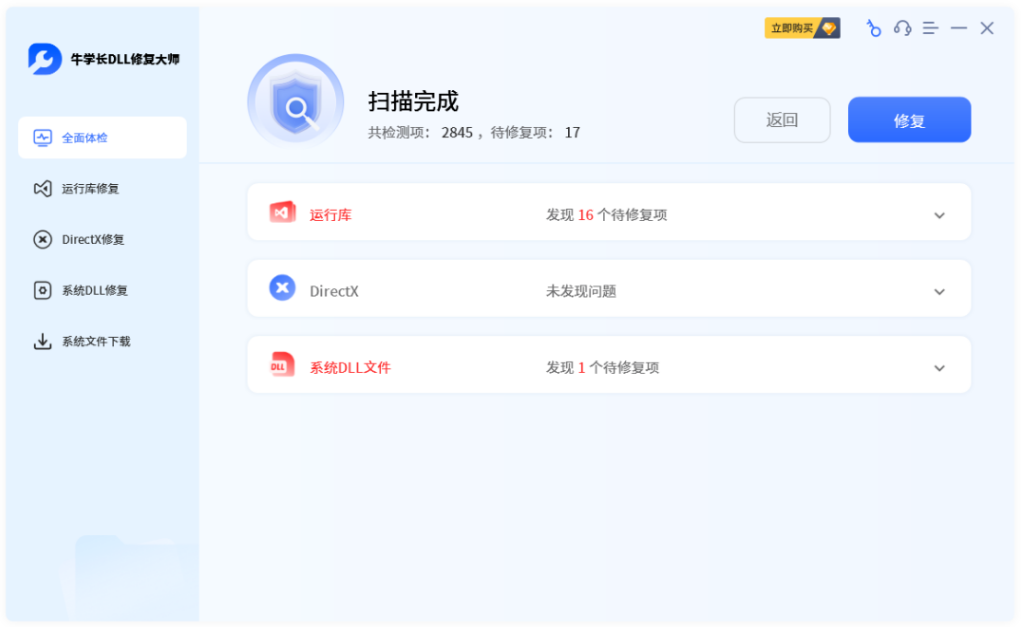Expand the 系统DLL文件 results row
This screenshot has width=1021, height=627.
pyautogui.click(x=938, y=367)
